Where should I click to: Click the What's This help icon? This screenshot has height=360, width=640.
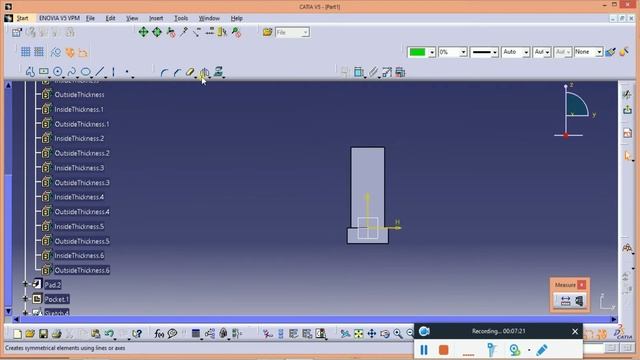pyautogui.click(x=136, y=334)
